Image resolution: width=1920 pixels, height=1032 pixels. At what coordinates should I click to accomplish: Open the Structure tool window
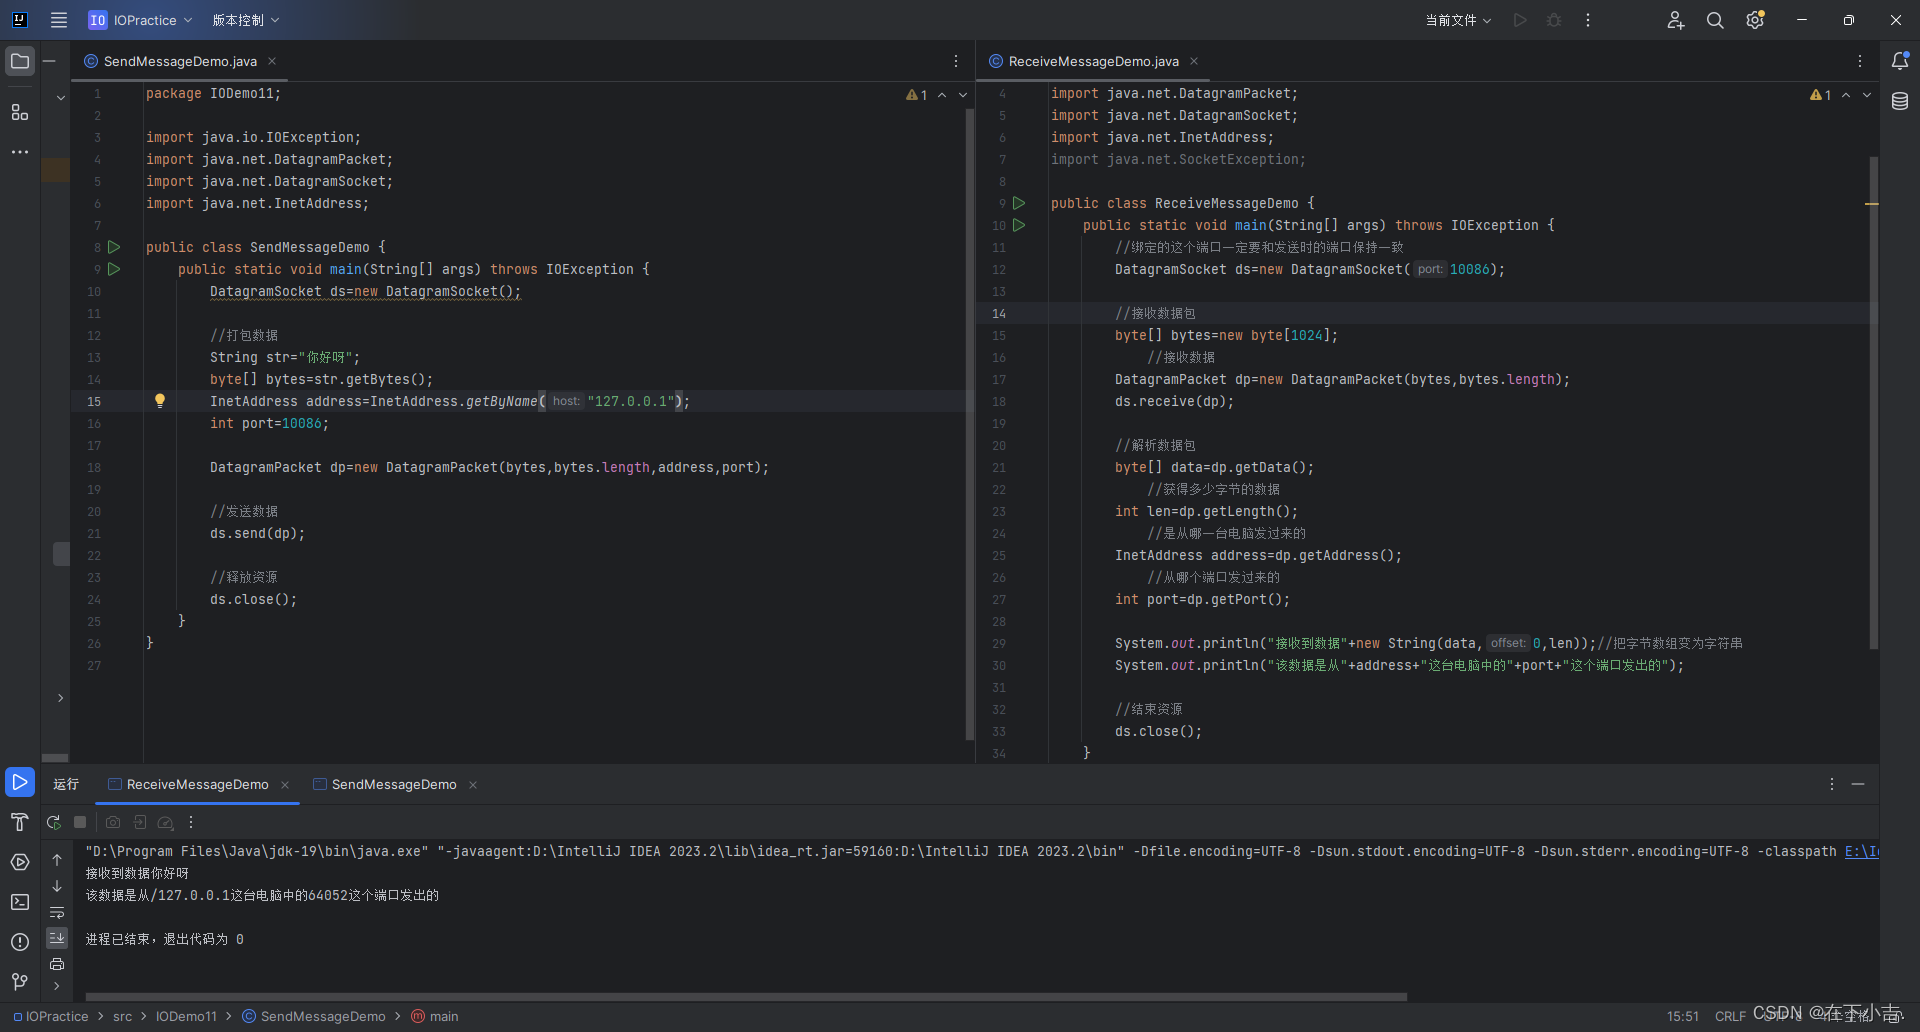(x=20, y=112)
